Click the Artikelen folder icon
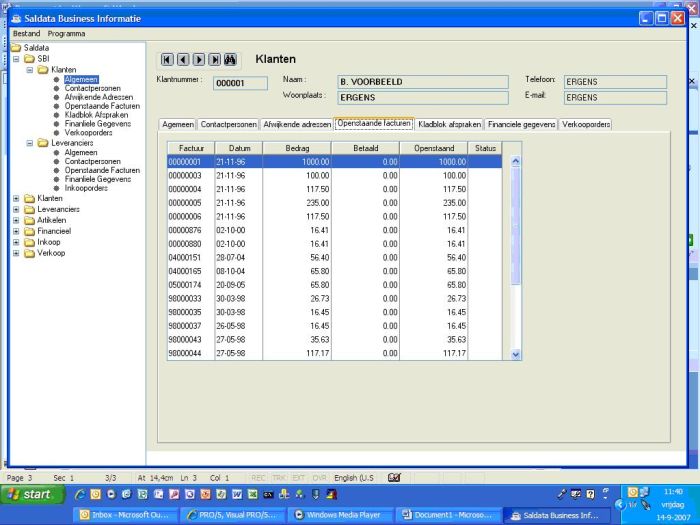Viewport: 700px width, 525px height. [x=28, y=220]
